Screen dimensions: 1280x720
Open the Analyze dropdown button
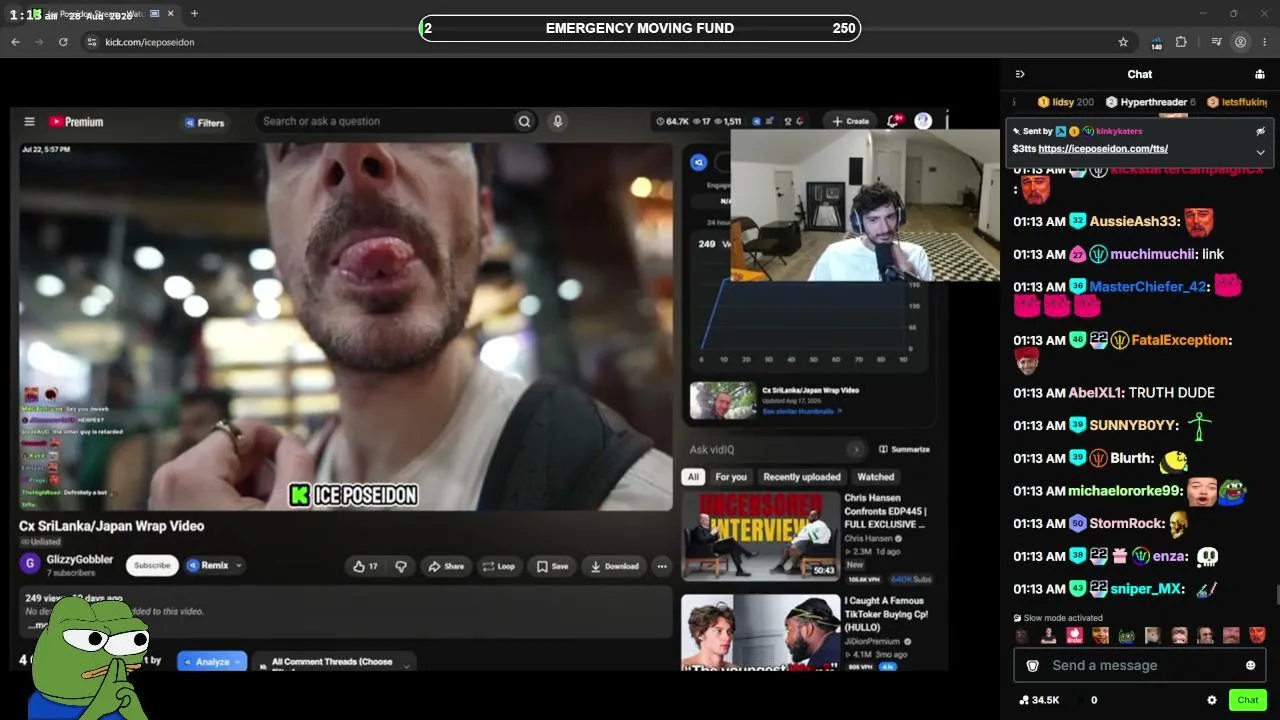click(x=212, y=662)
